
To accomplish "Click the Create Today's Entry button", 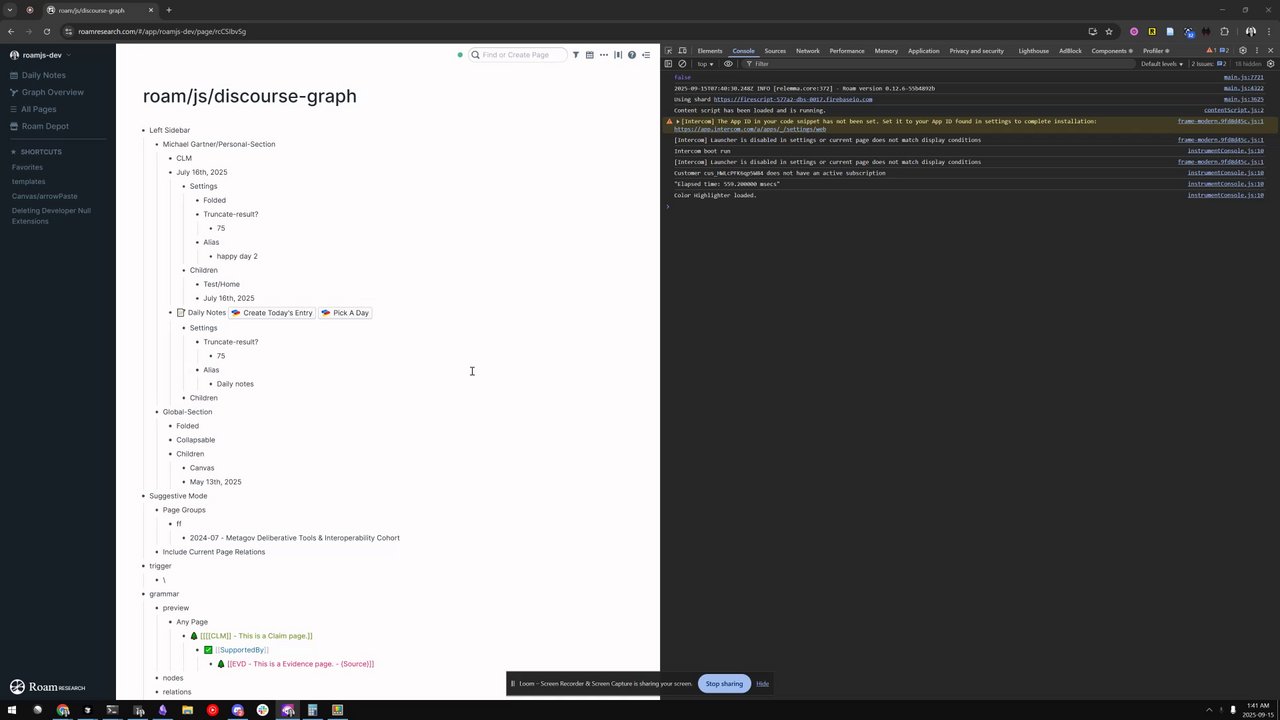I will click(x=272, y=313).
